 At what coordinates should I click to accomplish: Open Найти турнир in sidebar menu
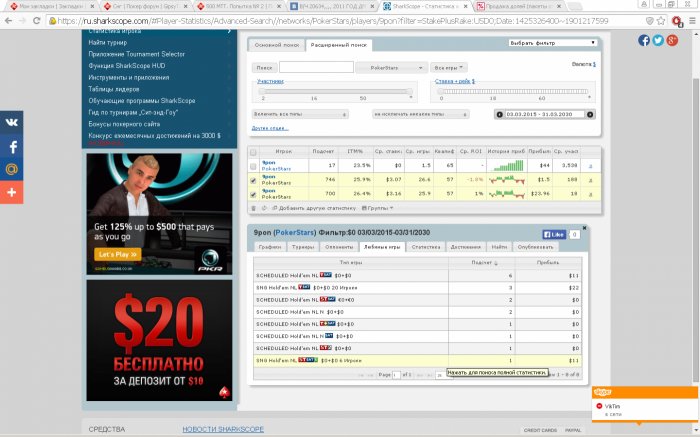click(x=108, y=42)
